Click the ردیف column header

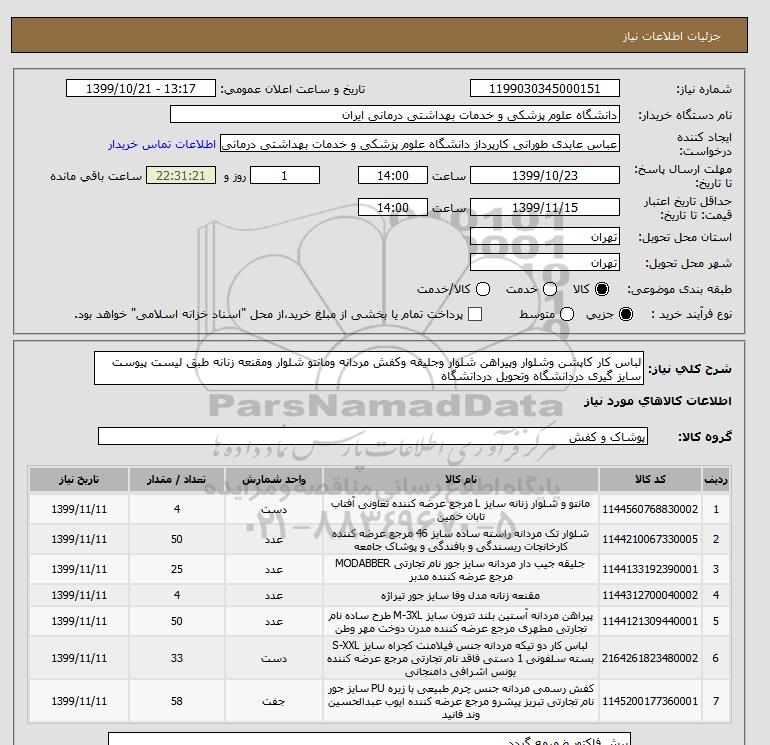[715, 479]
